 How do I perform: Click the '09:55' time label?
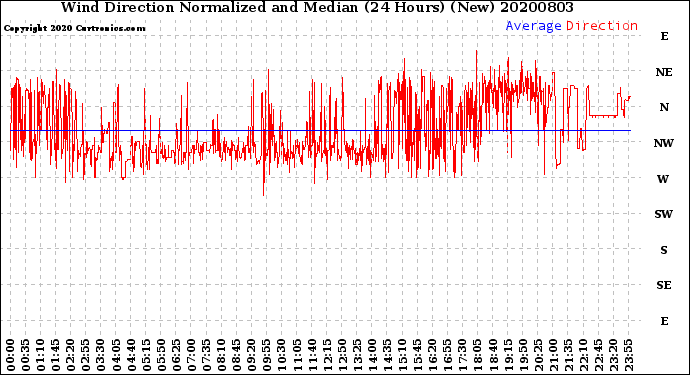267,355
